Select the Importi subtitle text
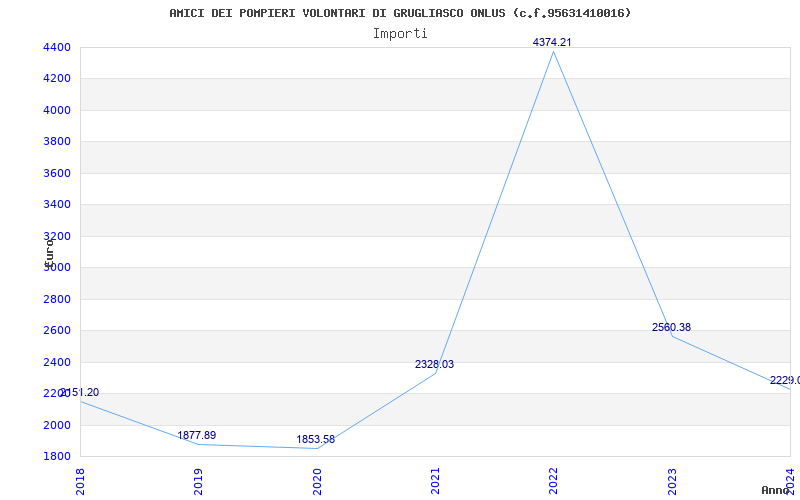 coord(400,34)
